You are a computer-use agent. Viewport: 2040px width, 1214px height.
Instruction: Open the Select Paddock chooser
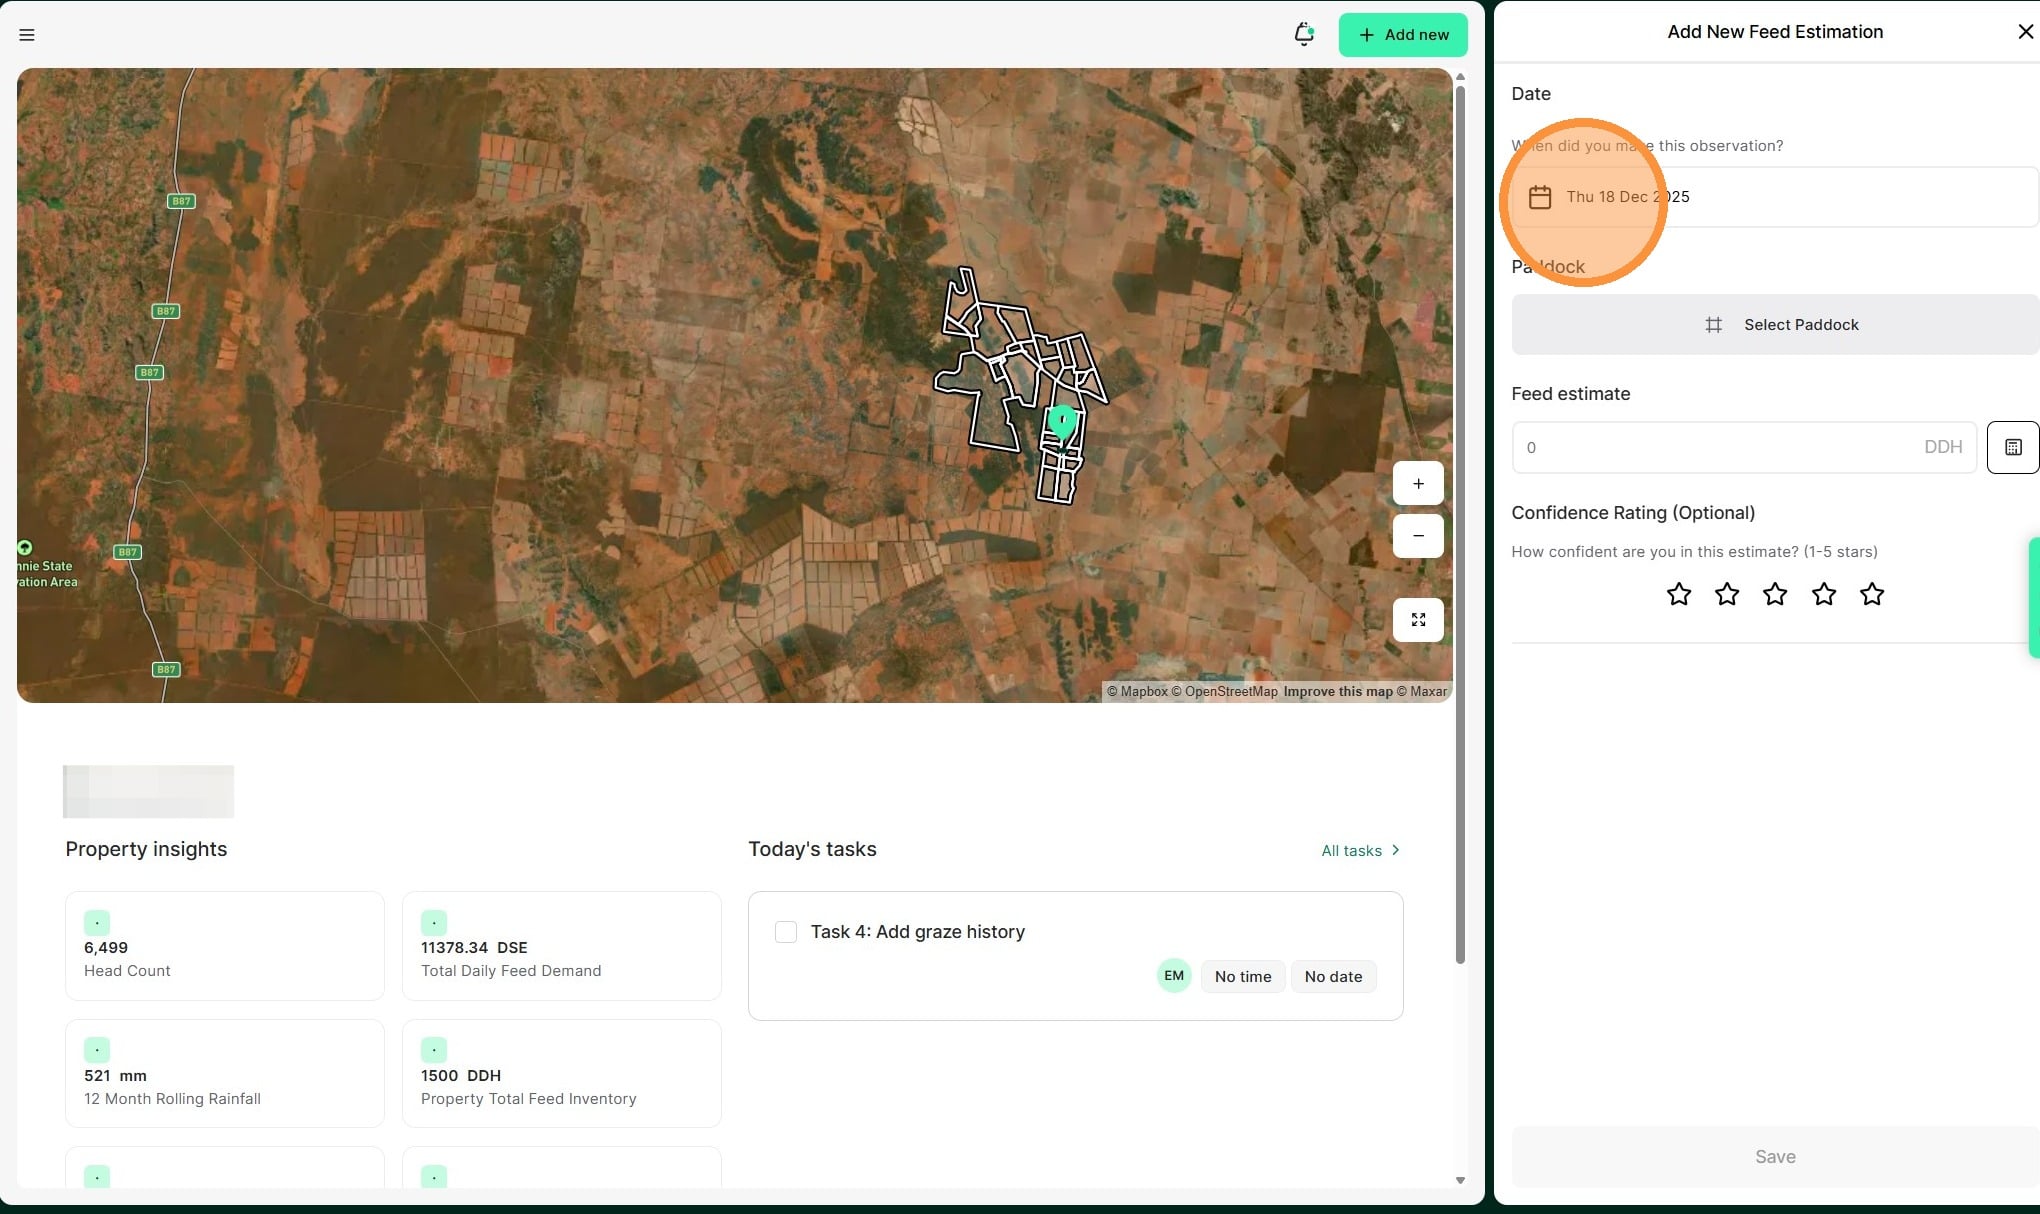coord(1774,325)
